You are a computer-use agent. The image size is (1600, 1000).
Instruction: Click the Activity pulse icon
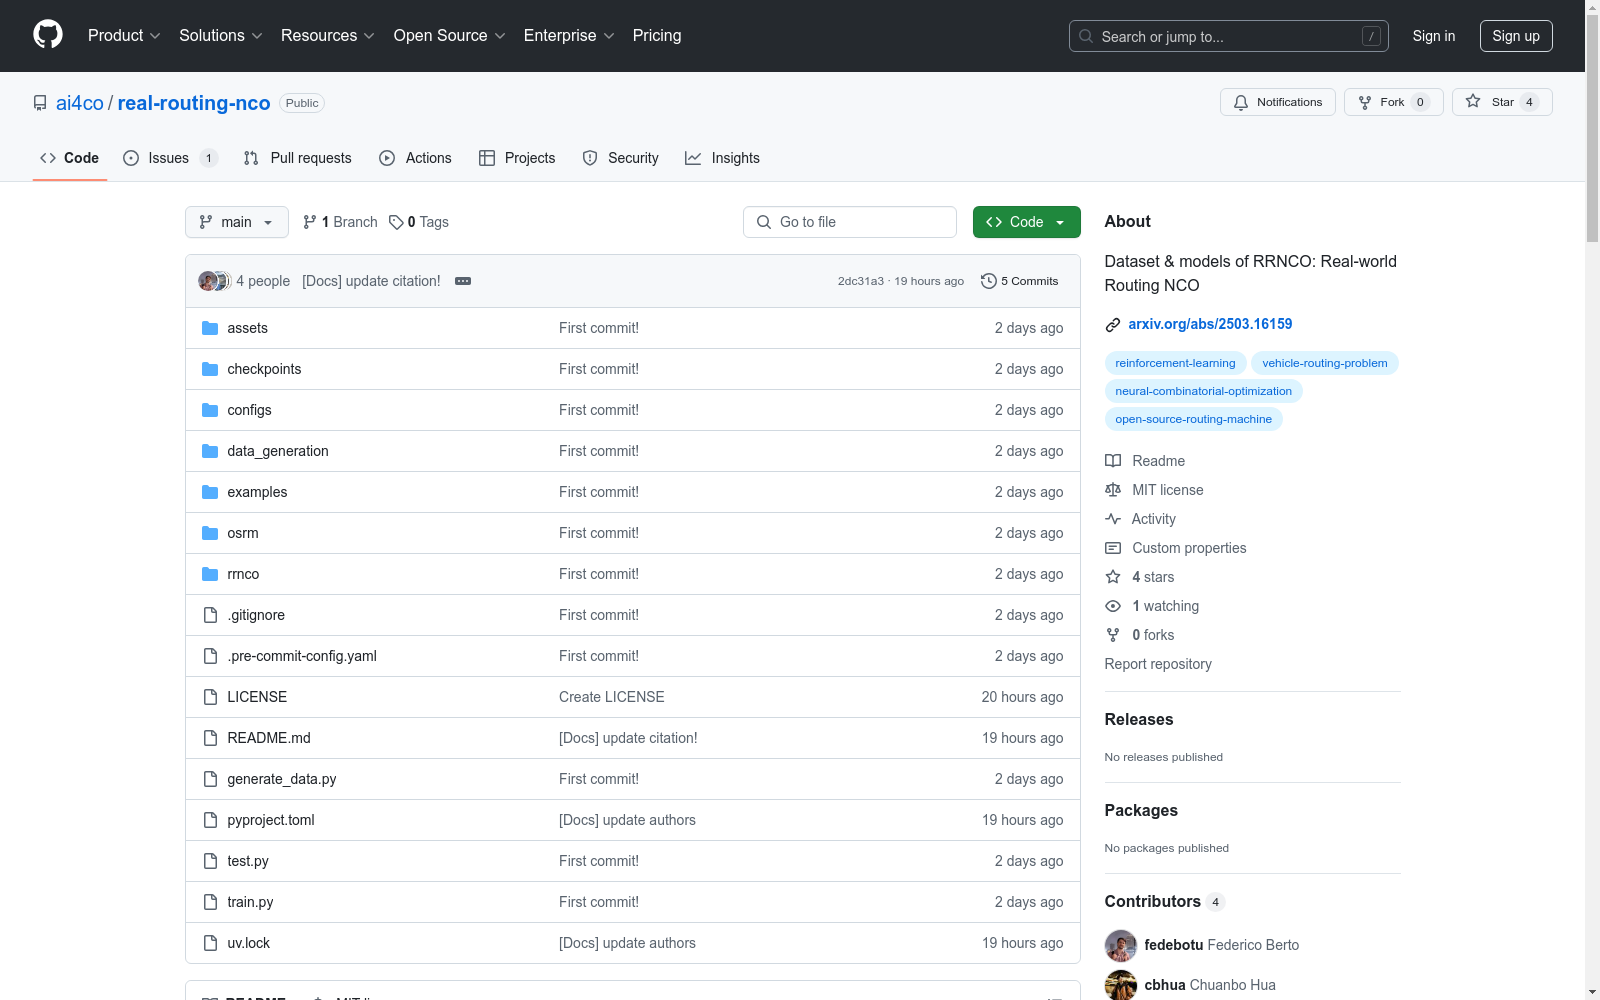click(x=1113, y=519)
